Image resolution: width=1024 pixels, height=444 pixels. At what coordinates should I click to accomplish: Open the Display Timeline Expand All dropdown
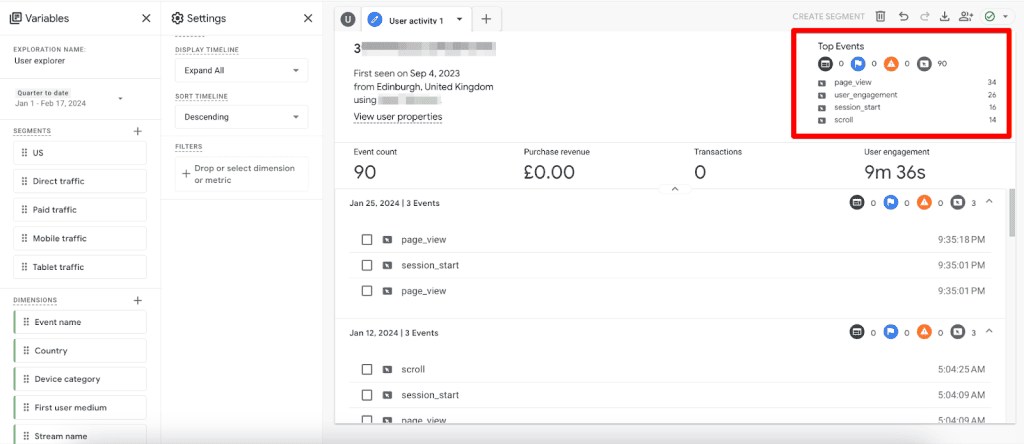[x=242, y=70]
